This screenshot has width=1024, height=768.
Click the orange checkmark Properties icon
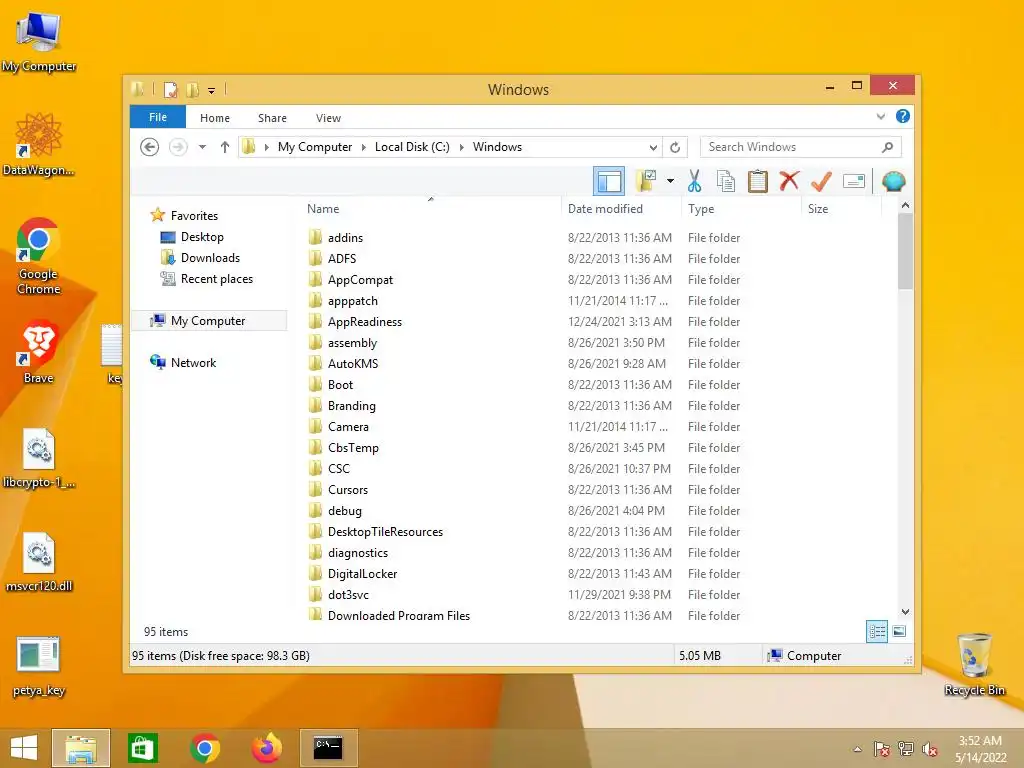point(822,181)
